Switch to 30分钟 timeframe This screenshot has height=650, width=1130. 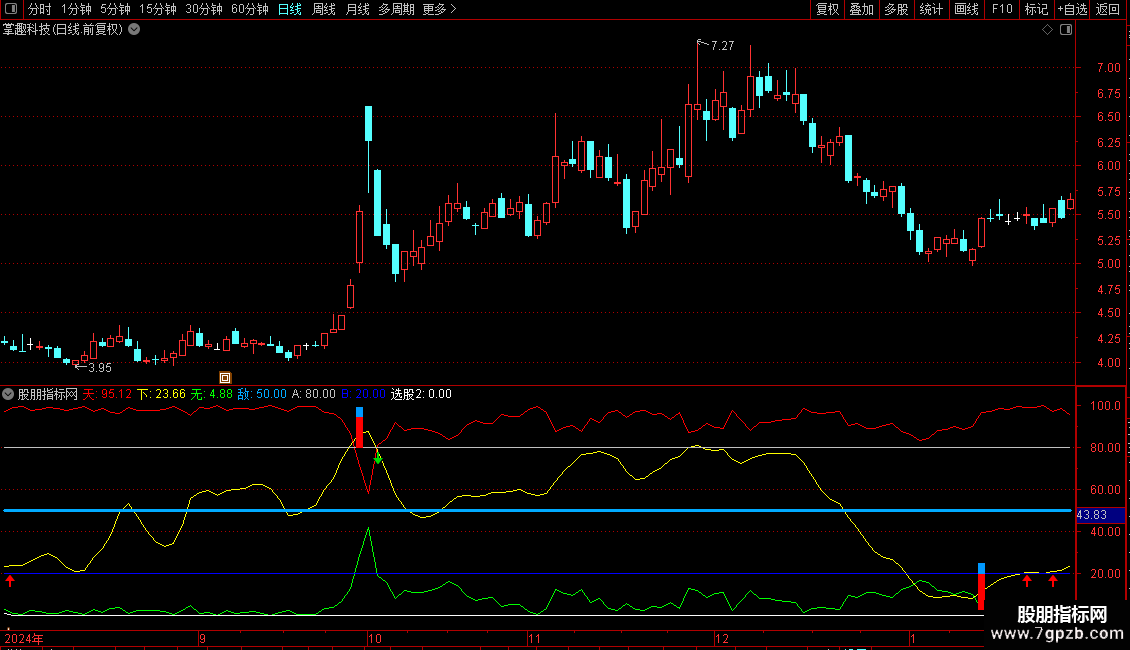point(203,9)
